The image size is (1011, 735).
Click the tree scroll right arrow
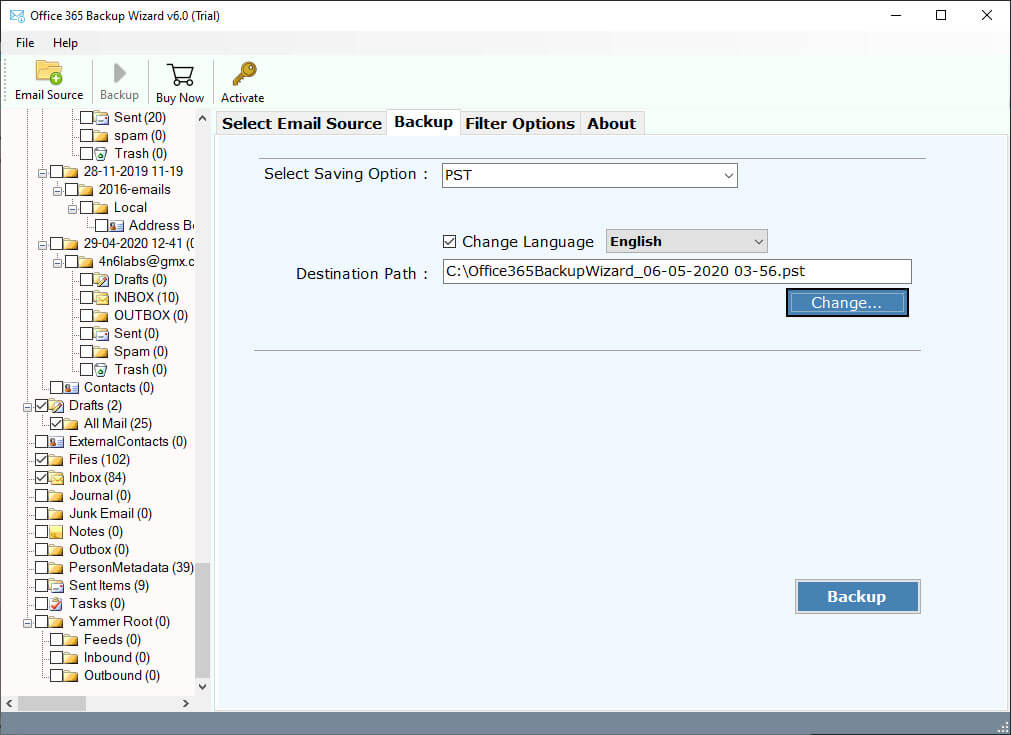[x=186, y=703]
